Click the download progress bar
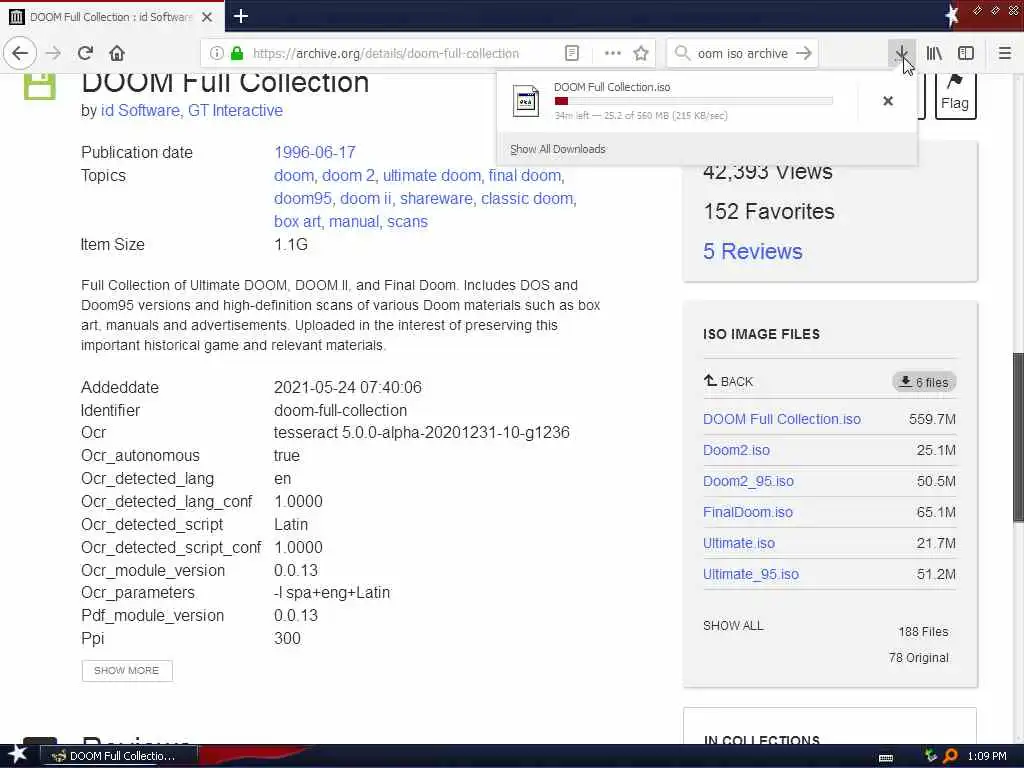 point(693,101)
